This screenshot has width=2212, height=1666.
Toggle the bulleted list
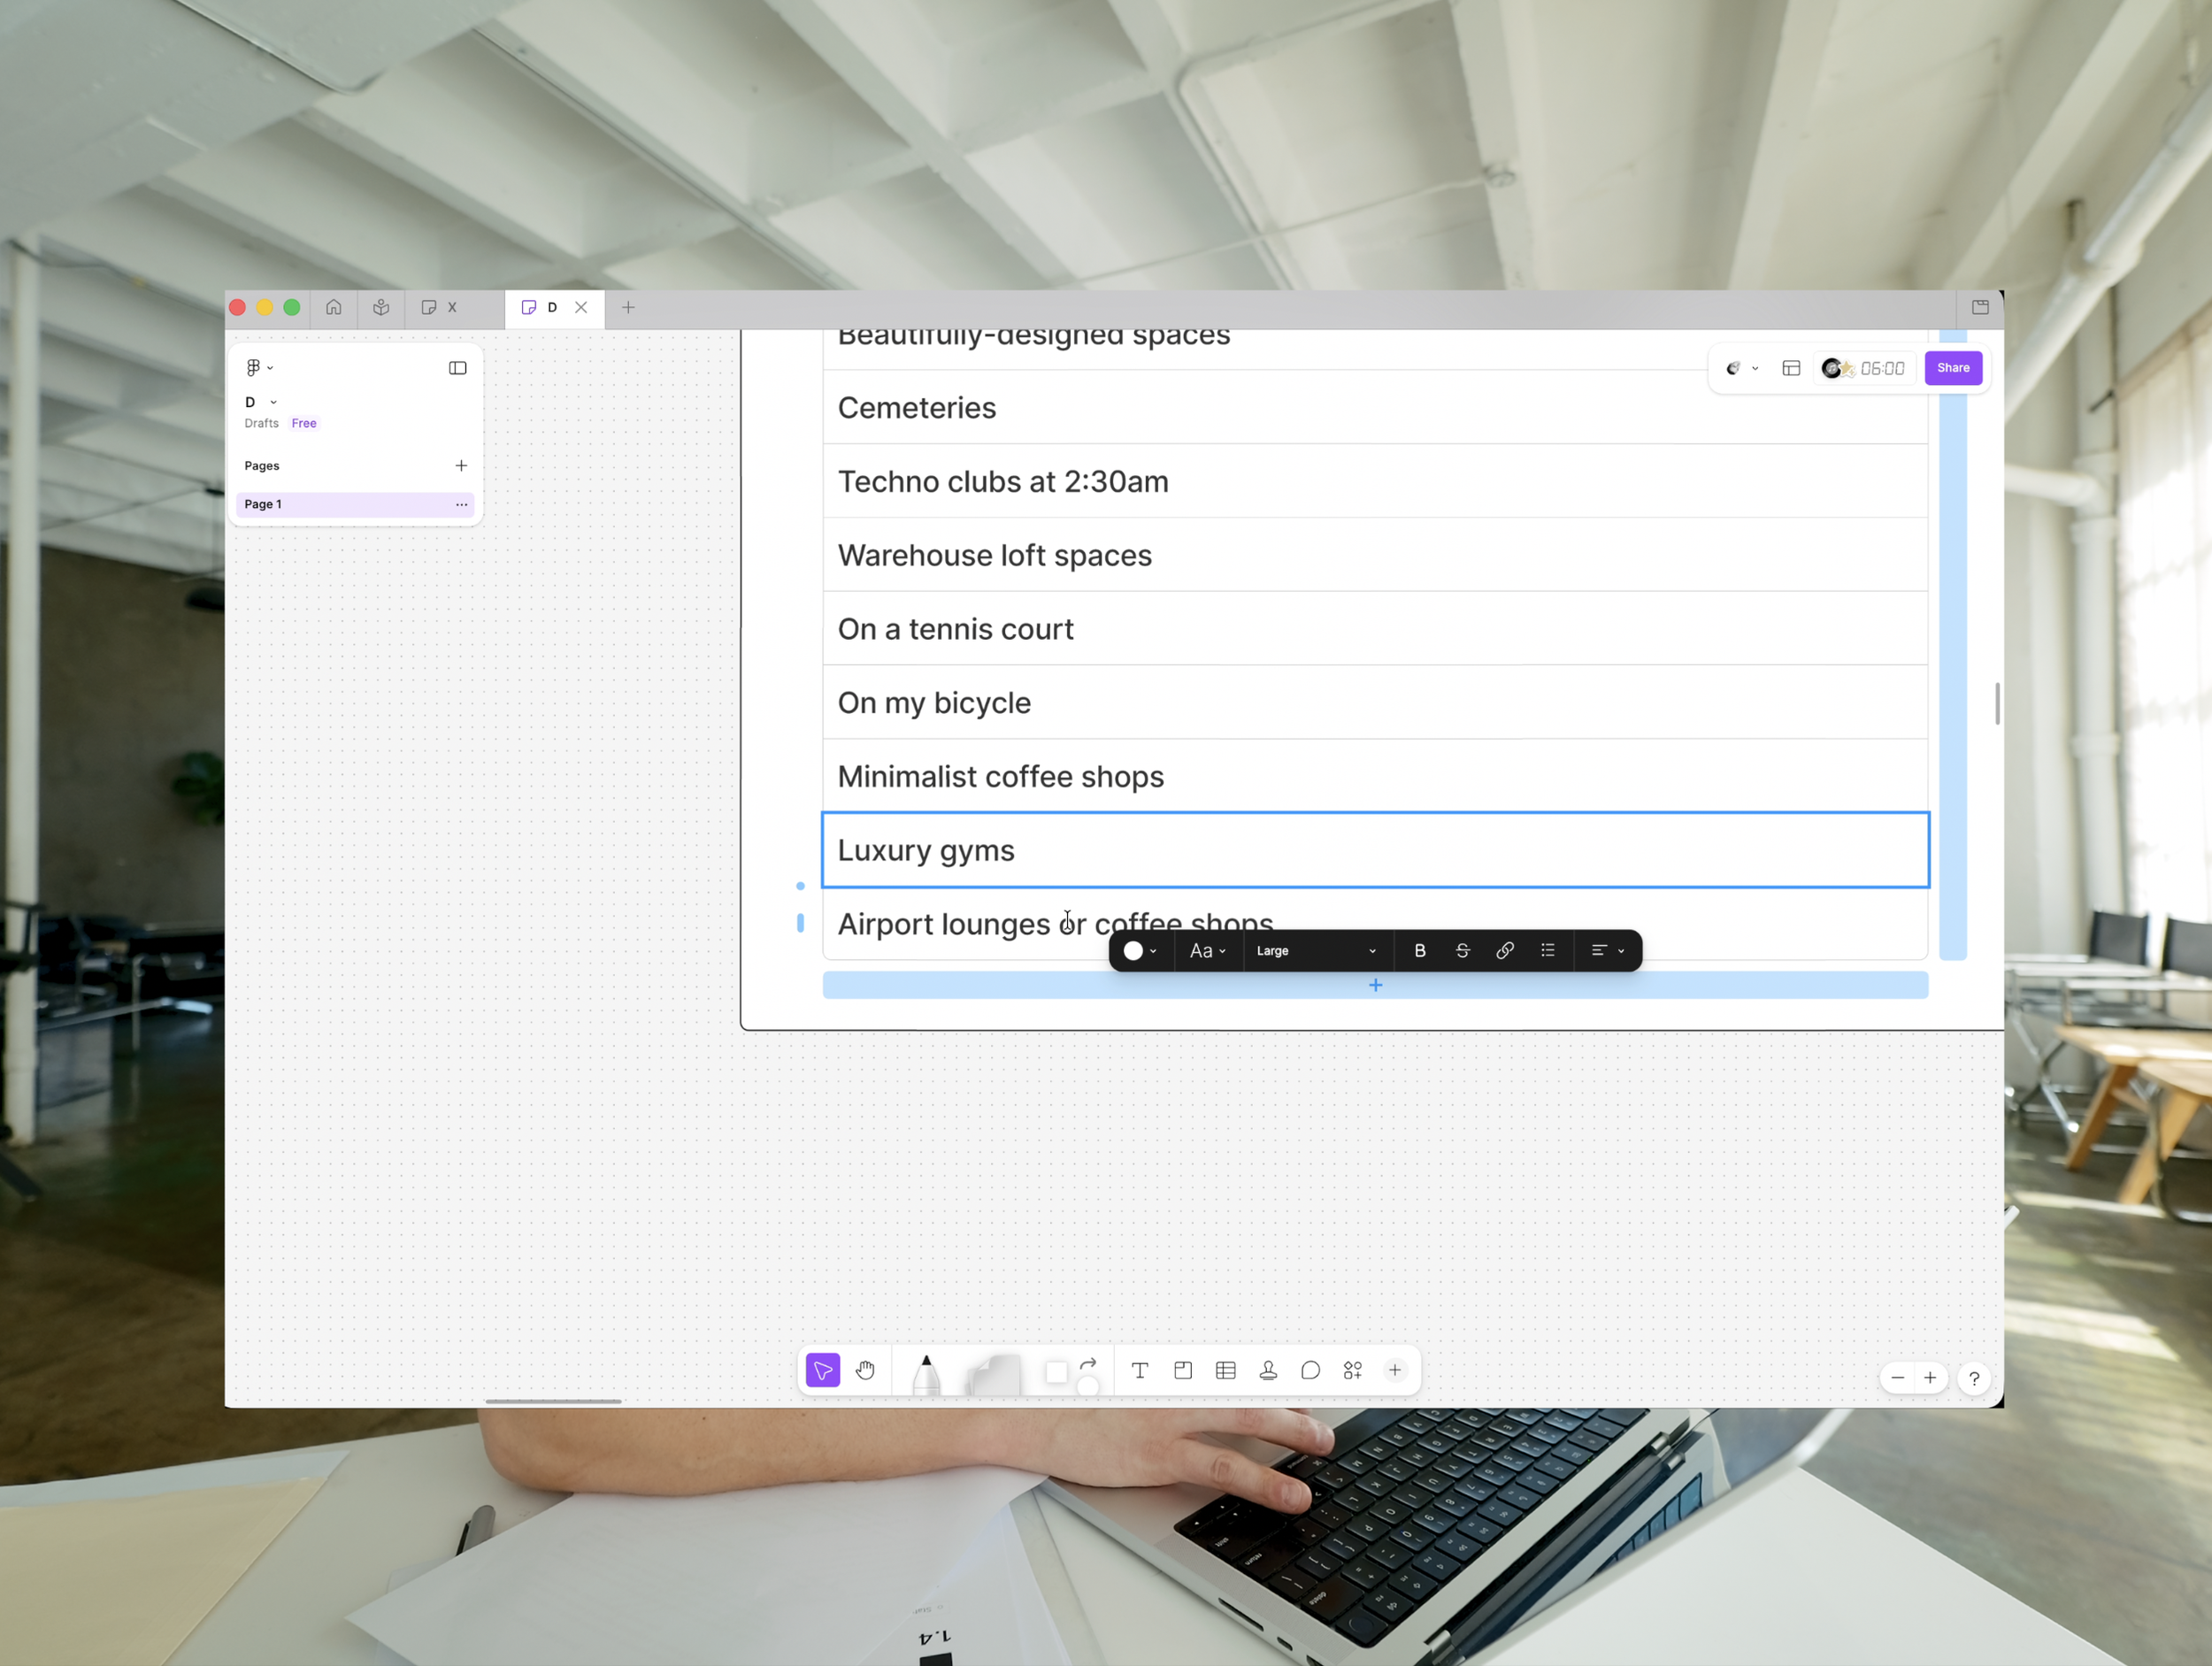1548,951
